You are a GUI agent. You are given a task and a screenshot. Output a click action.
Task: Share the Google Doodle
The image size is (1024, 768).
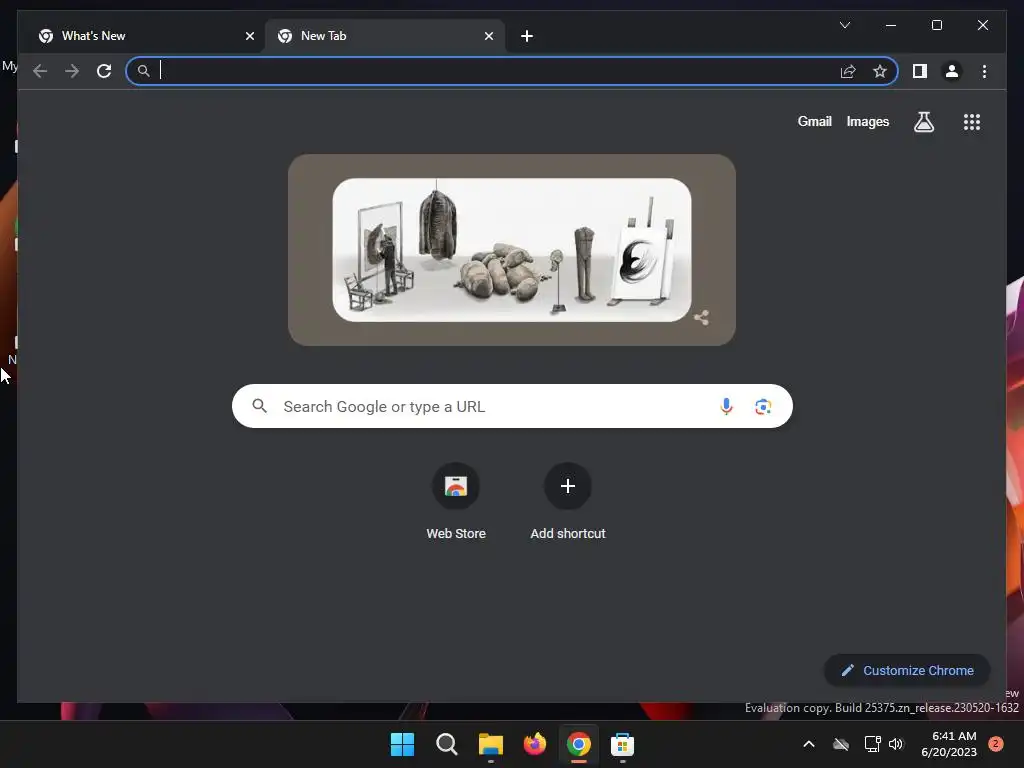(701, 318)
